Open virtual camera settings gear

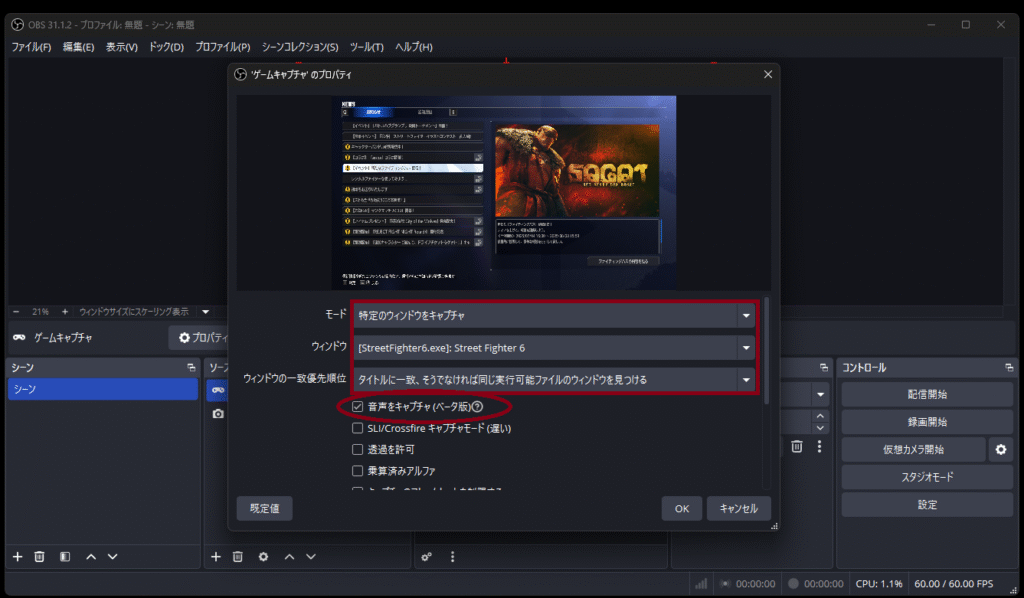(x=1000, y=449)
